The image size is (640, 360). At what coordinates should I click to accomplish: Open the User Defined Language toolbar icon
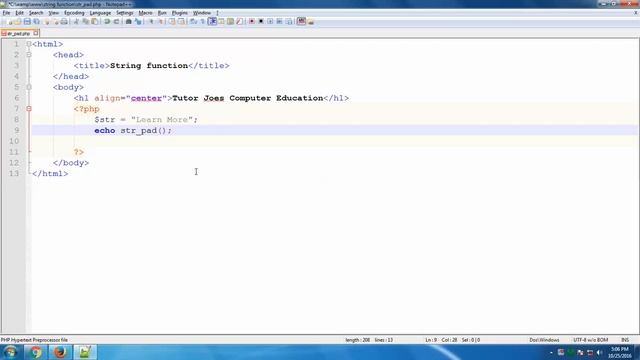221,21
